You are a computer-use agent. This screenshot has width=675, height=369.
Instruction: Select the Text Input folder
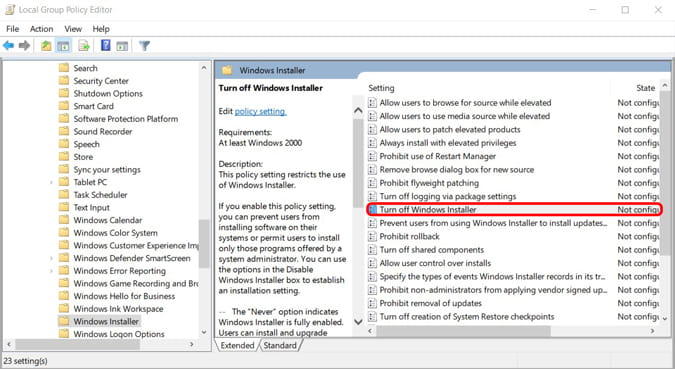click(x=91, y=208)
